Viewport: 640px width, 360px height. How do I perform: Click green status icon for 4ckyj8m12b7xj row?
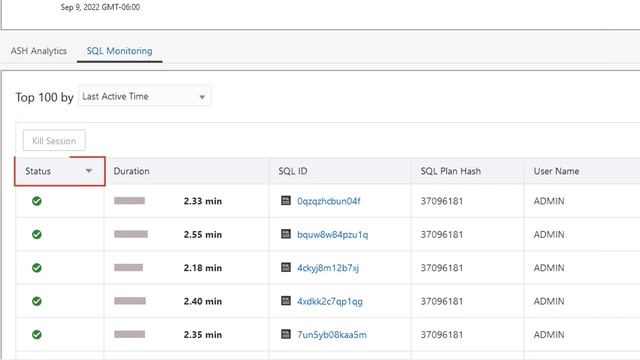(x=37, y=268)
